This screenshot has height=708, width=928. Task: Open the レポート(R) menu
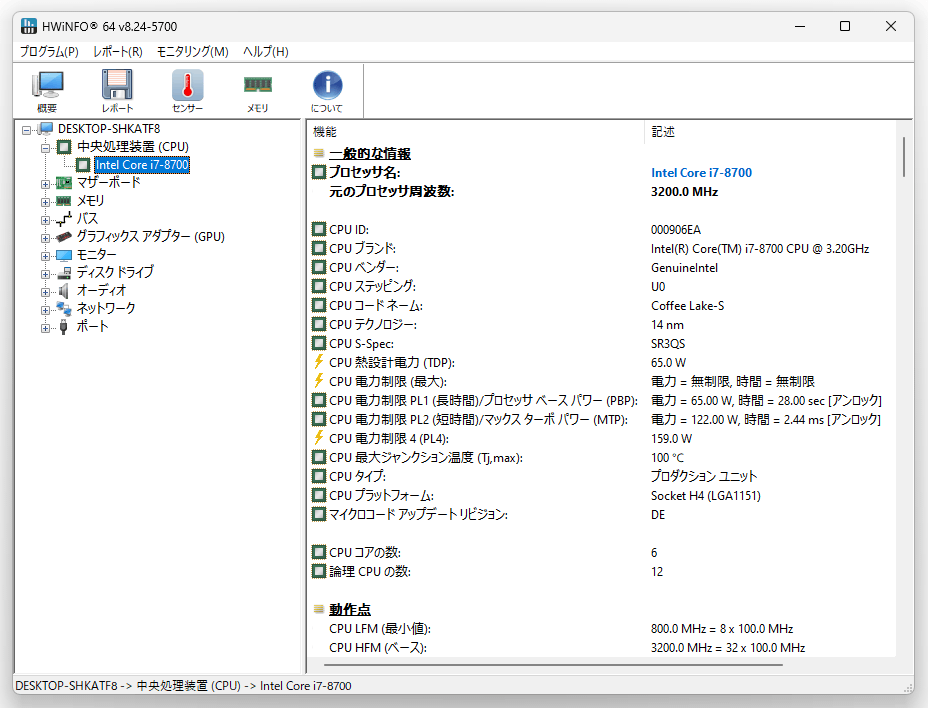pyautogui.click(x=118, y=52)
